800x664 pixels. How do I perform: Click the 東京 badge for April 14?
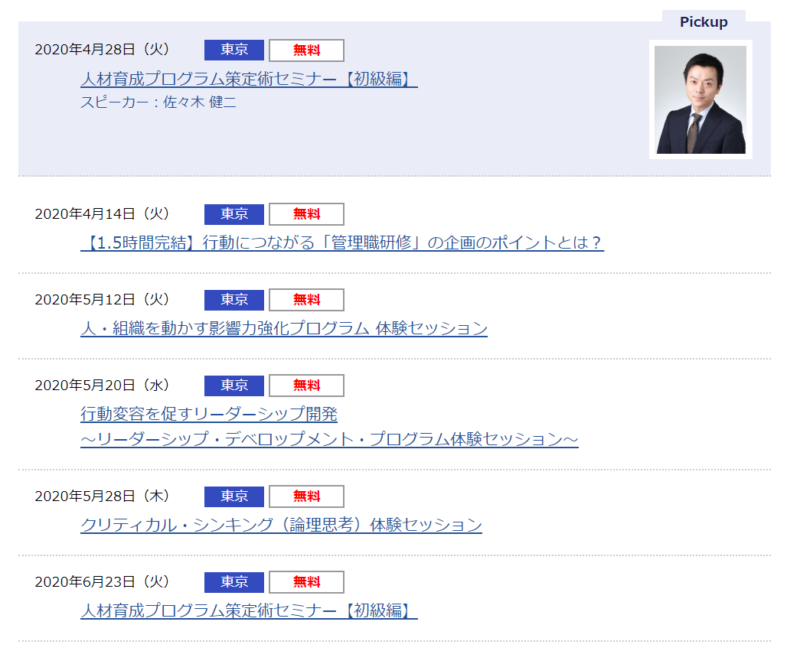click(x=234, y=214)
